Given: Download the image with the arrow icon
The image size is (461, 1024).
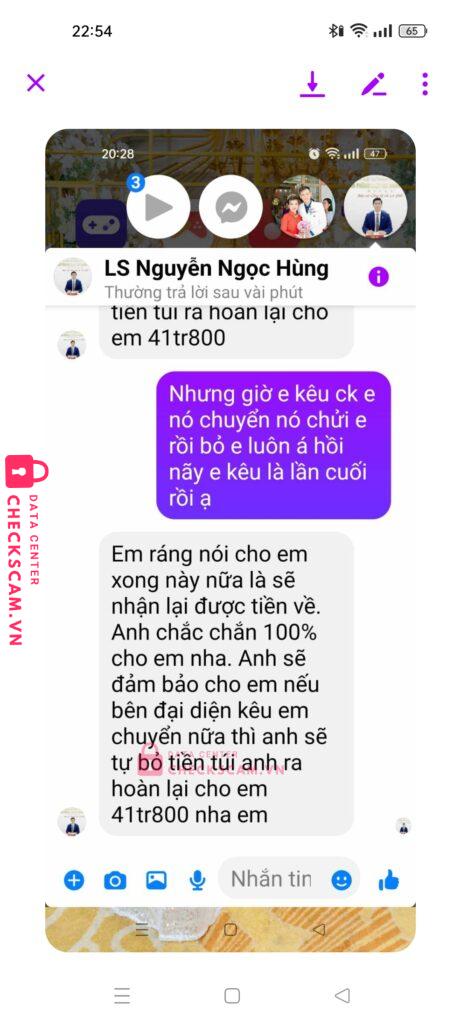Looking at the screenshot, I should tap(312, 84).
